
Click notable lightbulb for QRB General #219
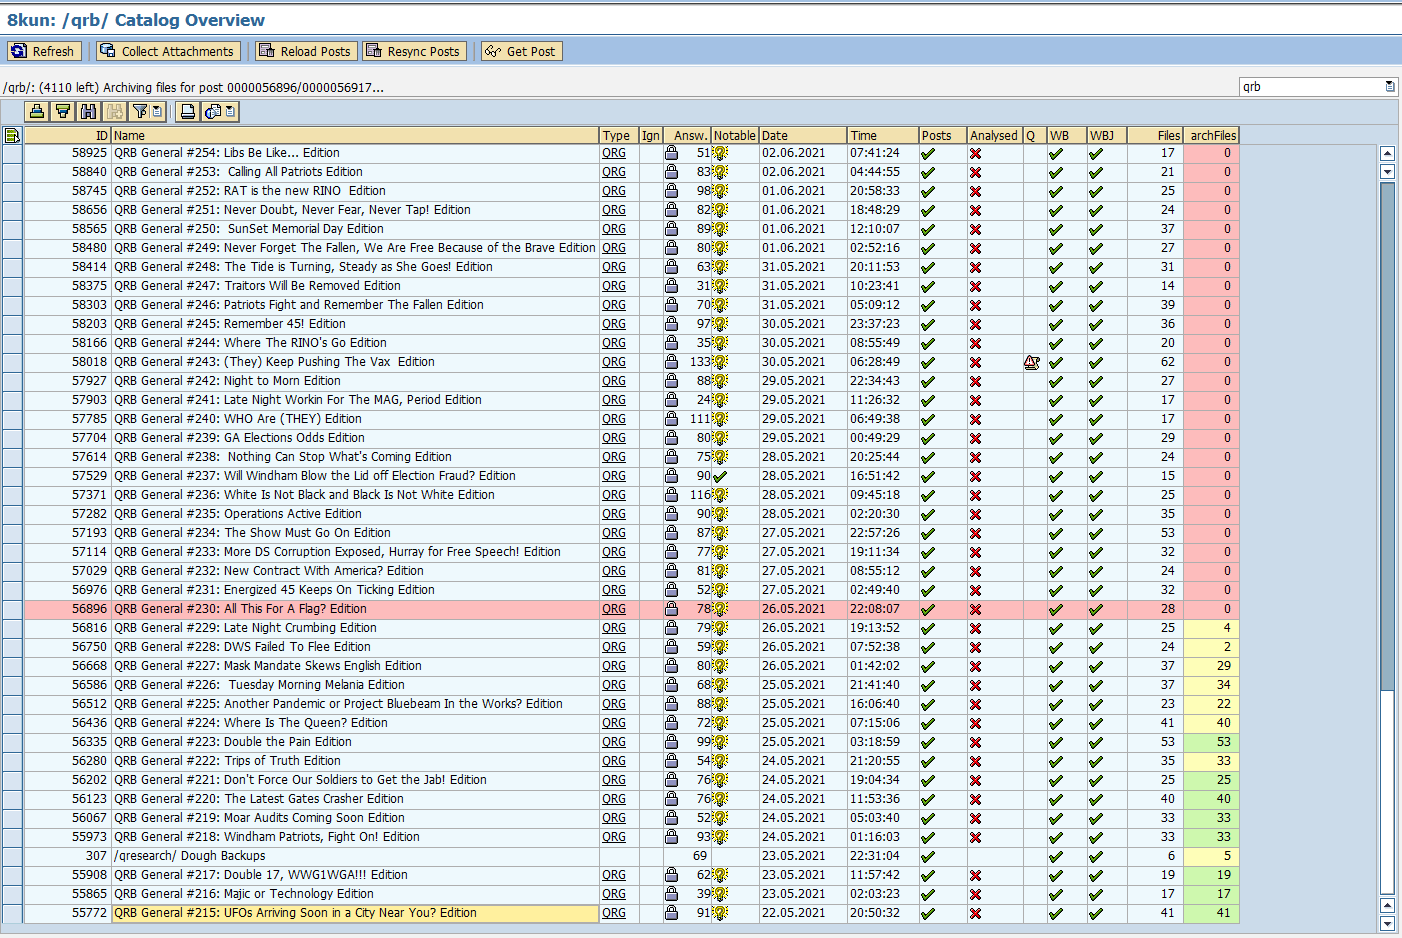(x=720, y=818)
